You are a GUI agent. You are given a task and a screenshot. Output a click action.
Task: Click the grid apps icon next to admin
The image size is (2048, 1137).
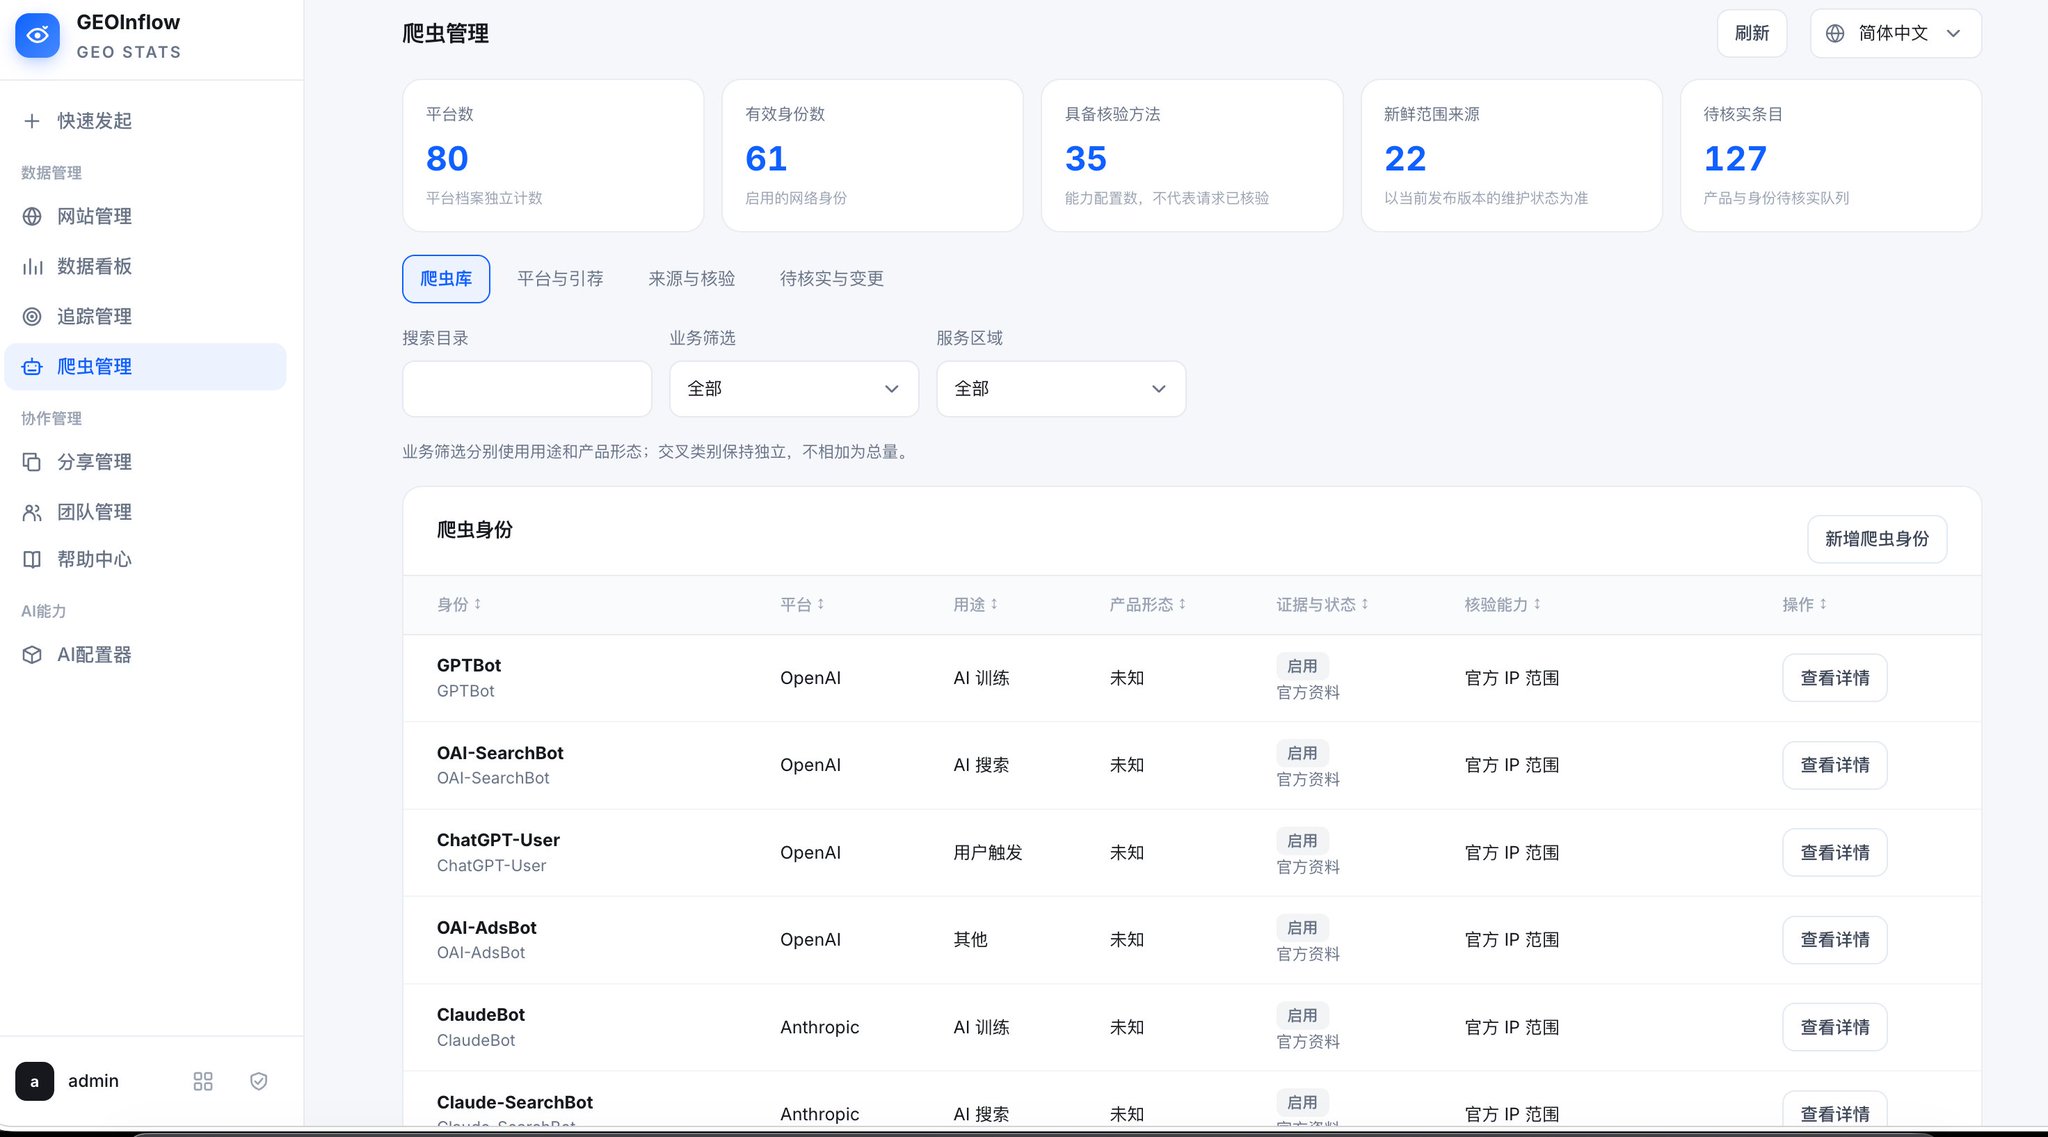point(203,1081)
